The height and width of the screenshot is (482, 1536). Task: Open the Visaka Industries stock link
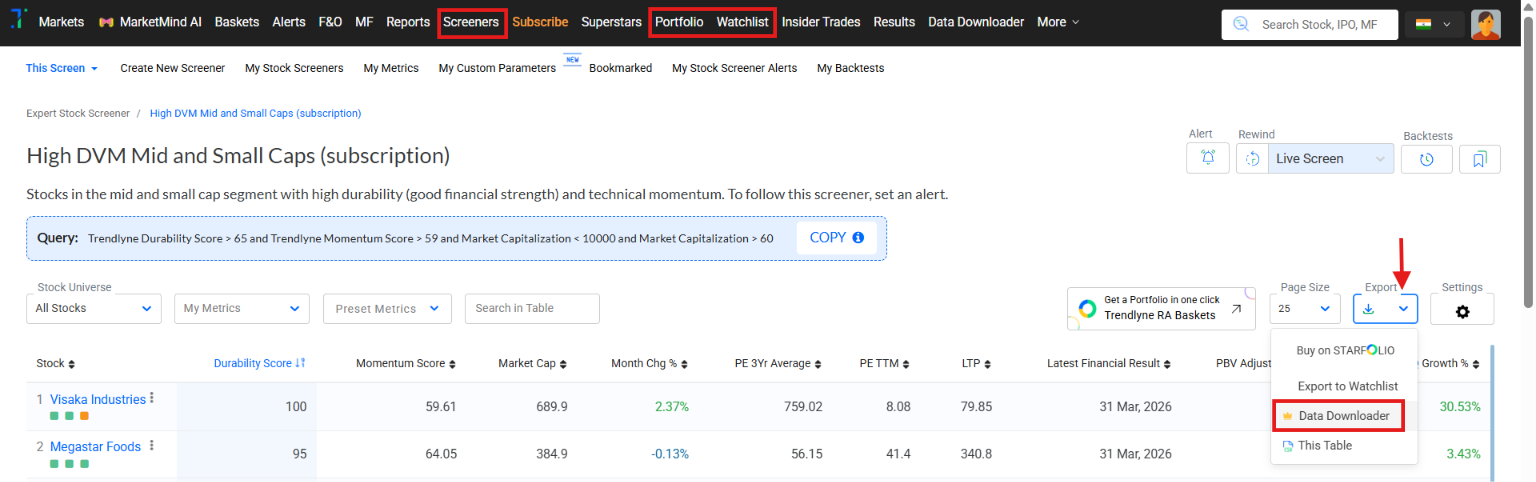pyautogui.click(x=98, y=399)
